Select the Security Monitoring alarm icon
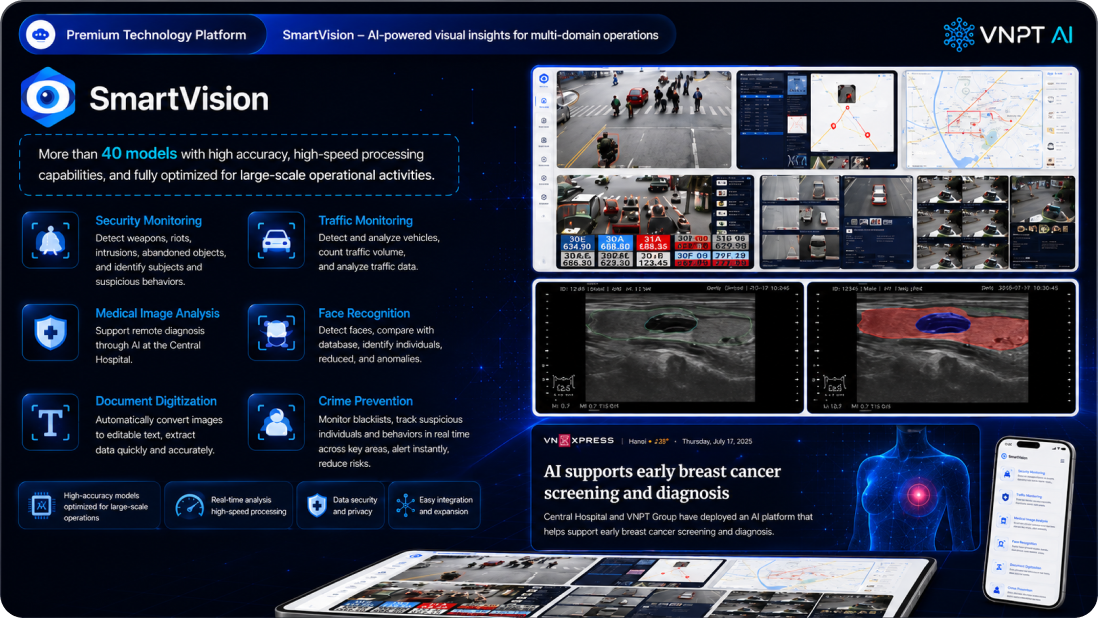The height and width of the screenshot is (618, 1098). click(50, 240)
